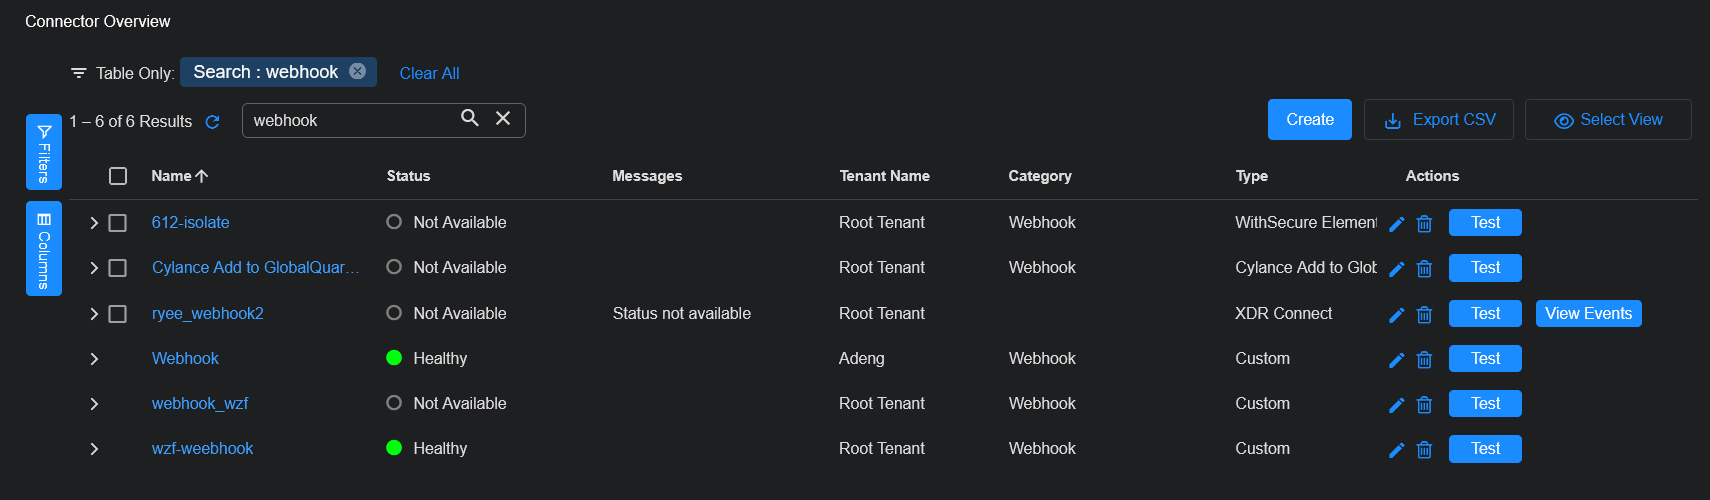Click the search magnifier icon
This screenshot has height=500, width=1710.
pos(469,119)
